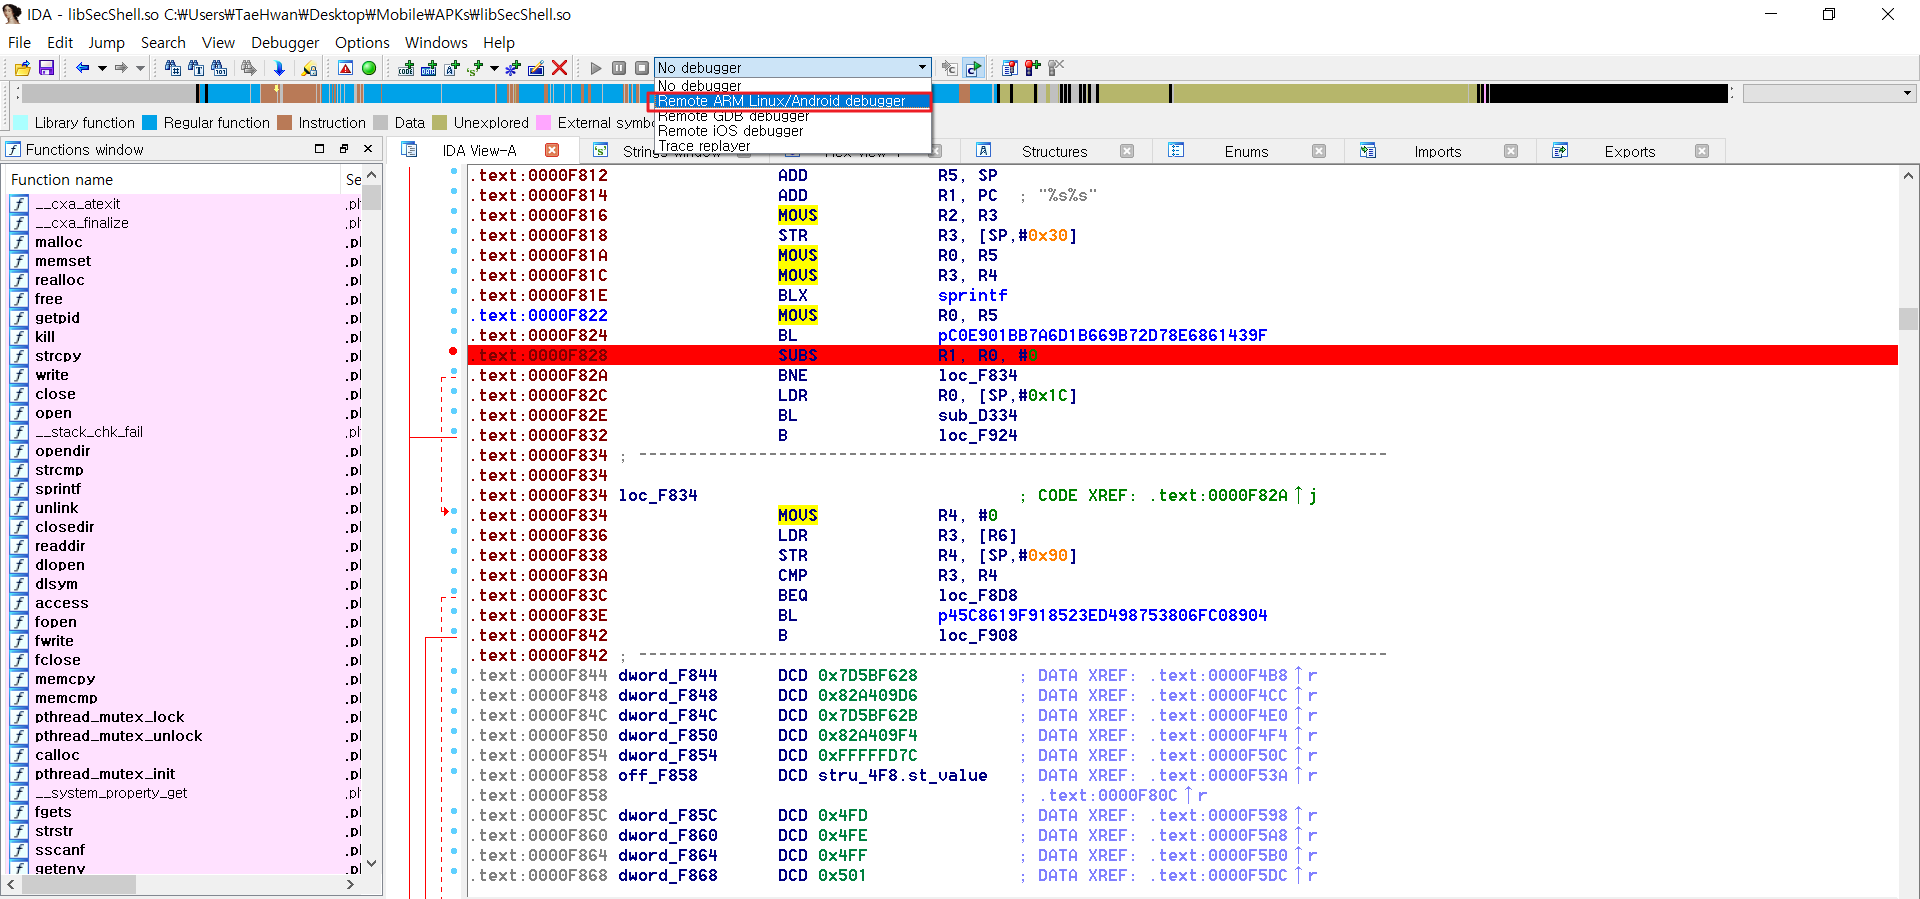Expand the jump-forward history arrow
1920x899 pixels.
140,68
